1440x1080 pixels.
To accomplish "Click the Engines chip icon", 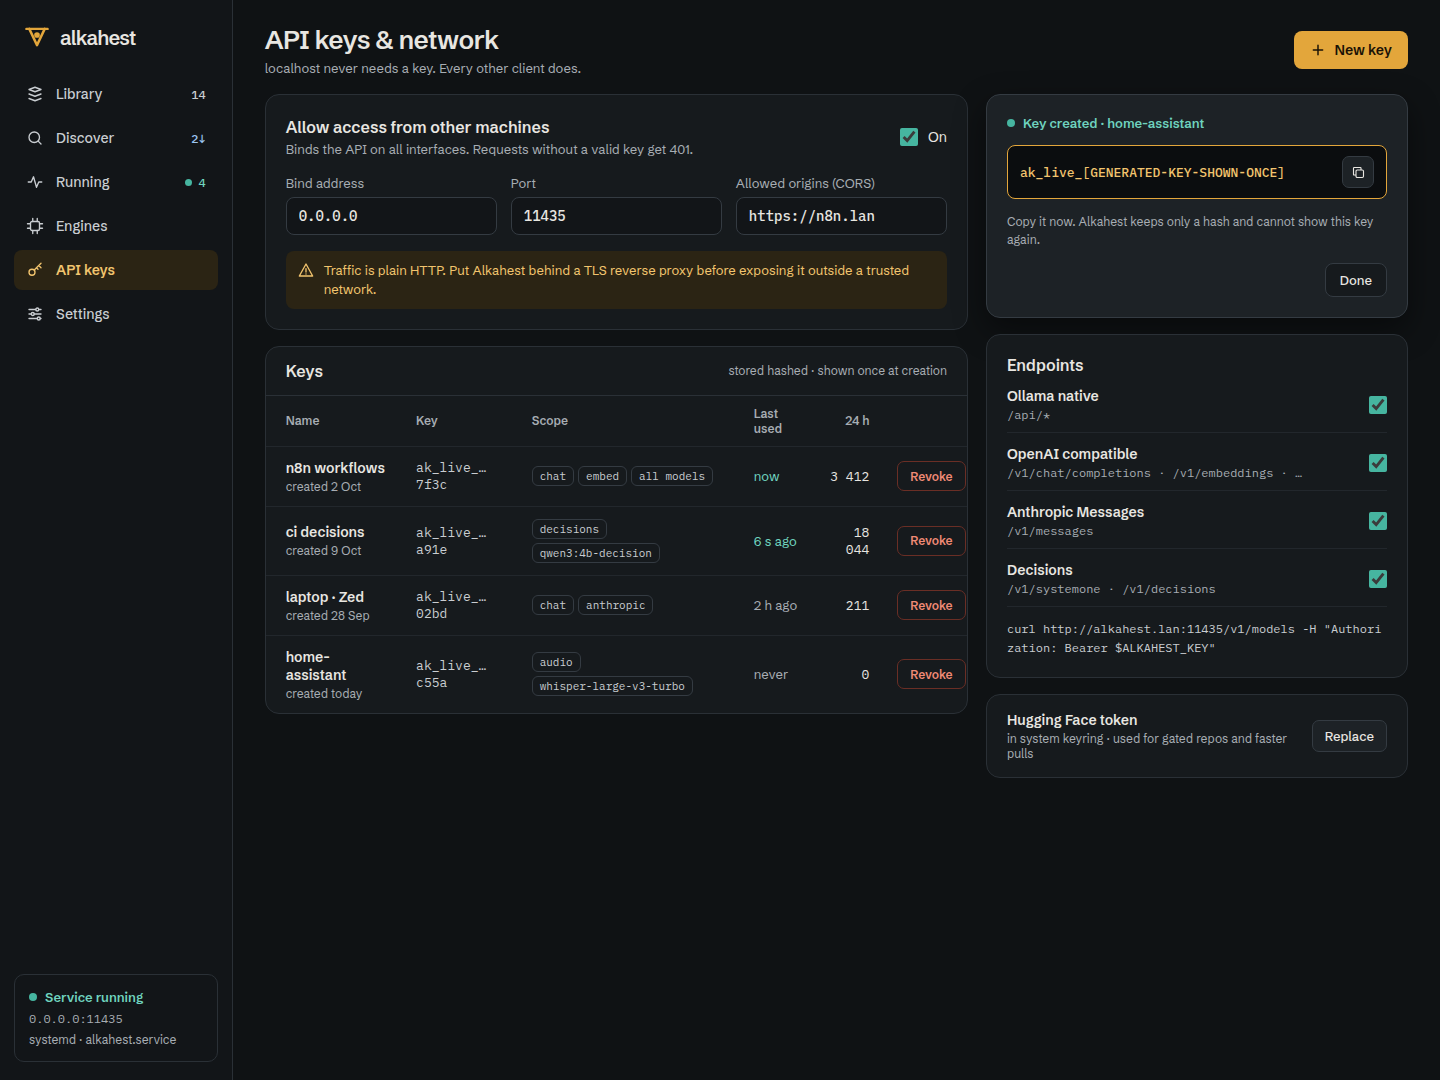I will [x=35, y=226].
